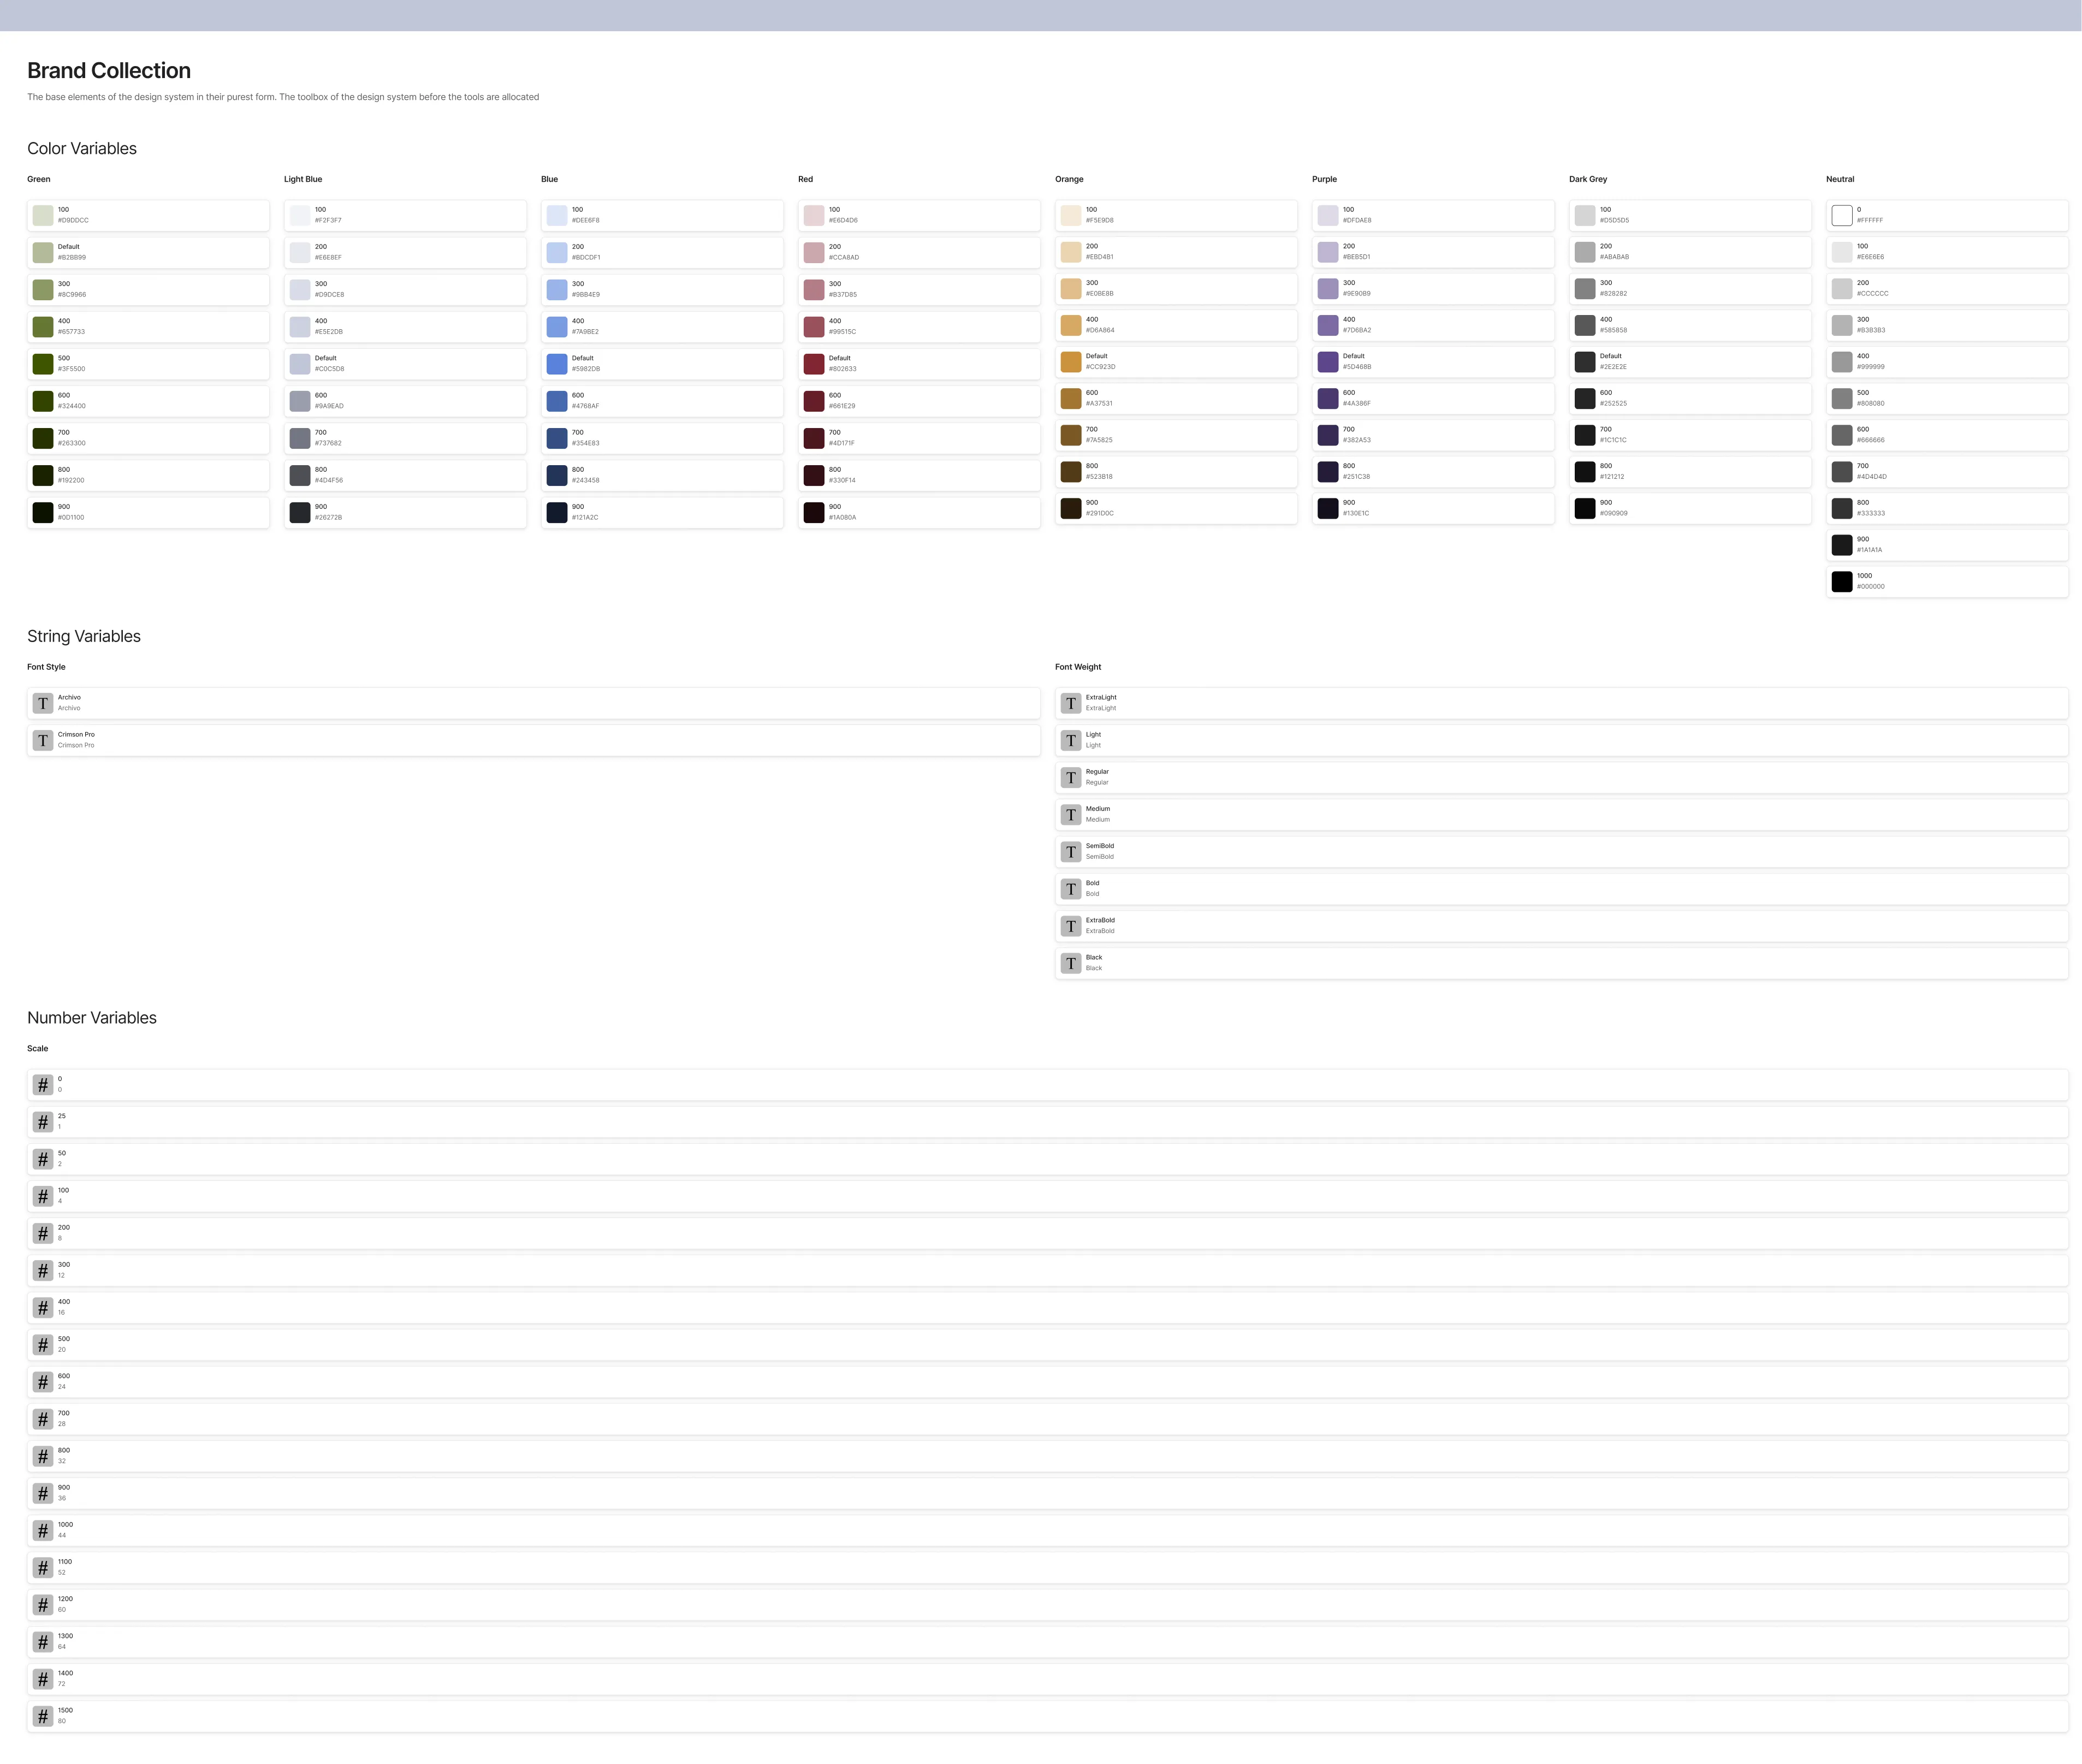Select the hash icon for Scale 50

pos(43,1159)
